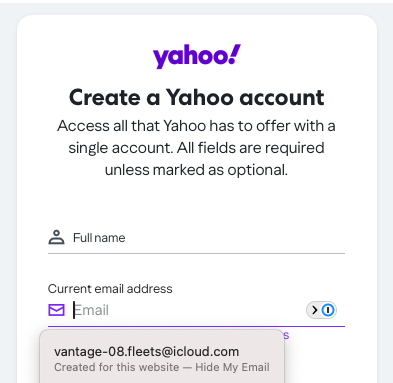Click the purple envelope icon

click(x=56, y=310)
